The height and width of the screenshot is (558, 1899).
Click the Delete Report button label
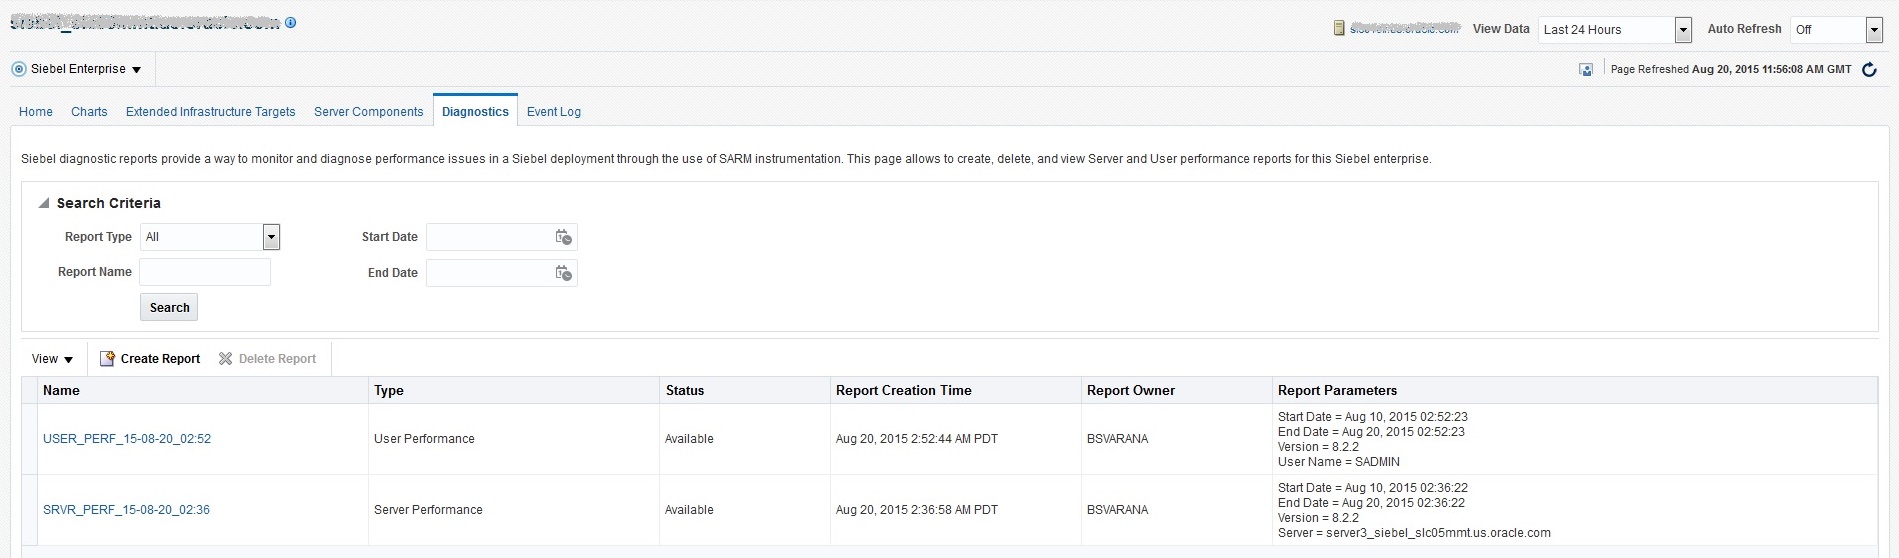277,359
